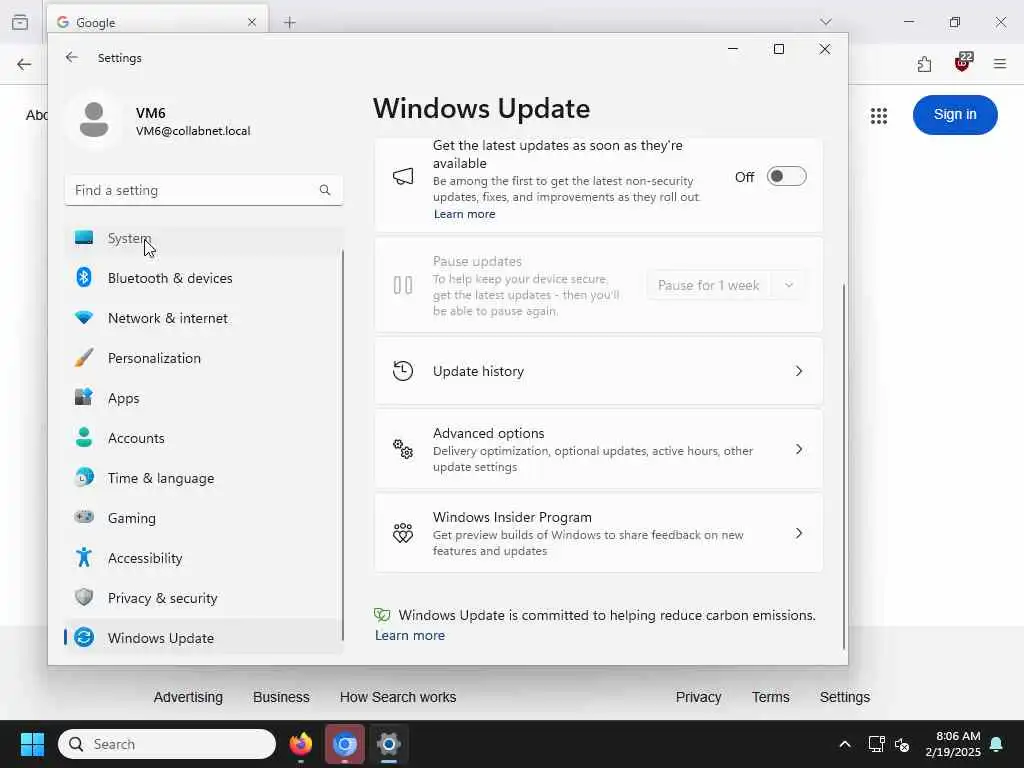The height and width of the screenshot is (768, 1024).
Task: Open Firefox from the taskbar
Action: pos(301,744)
